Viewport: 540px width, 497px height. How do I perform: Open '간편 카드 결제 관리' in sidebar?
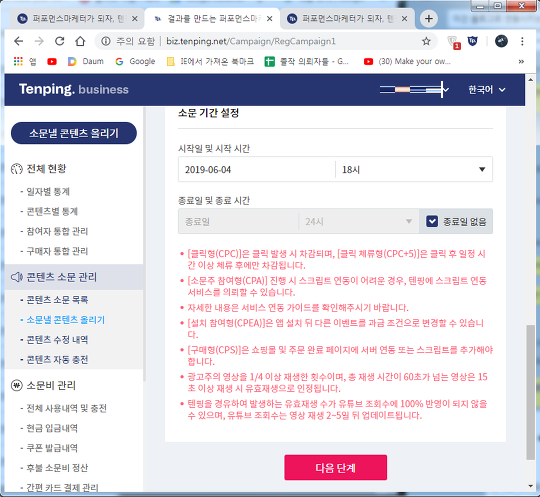pos(62,488)
